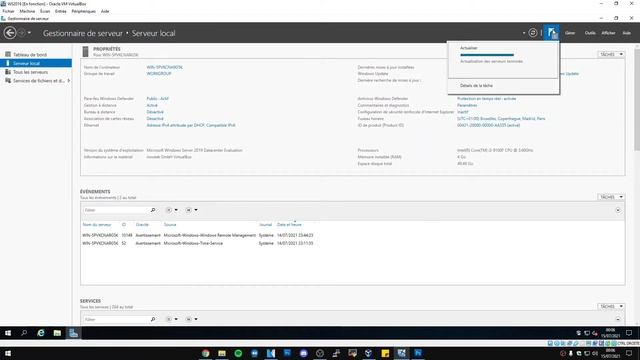Open the Événements saved queries dropdown
This screenshot has height=360, width=640.
[x=191, y=210]
